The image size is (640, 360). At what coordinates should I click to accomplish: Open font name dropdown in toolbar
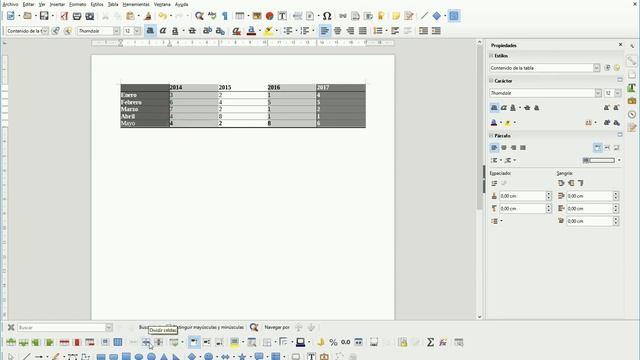(116, 31)
